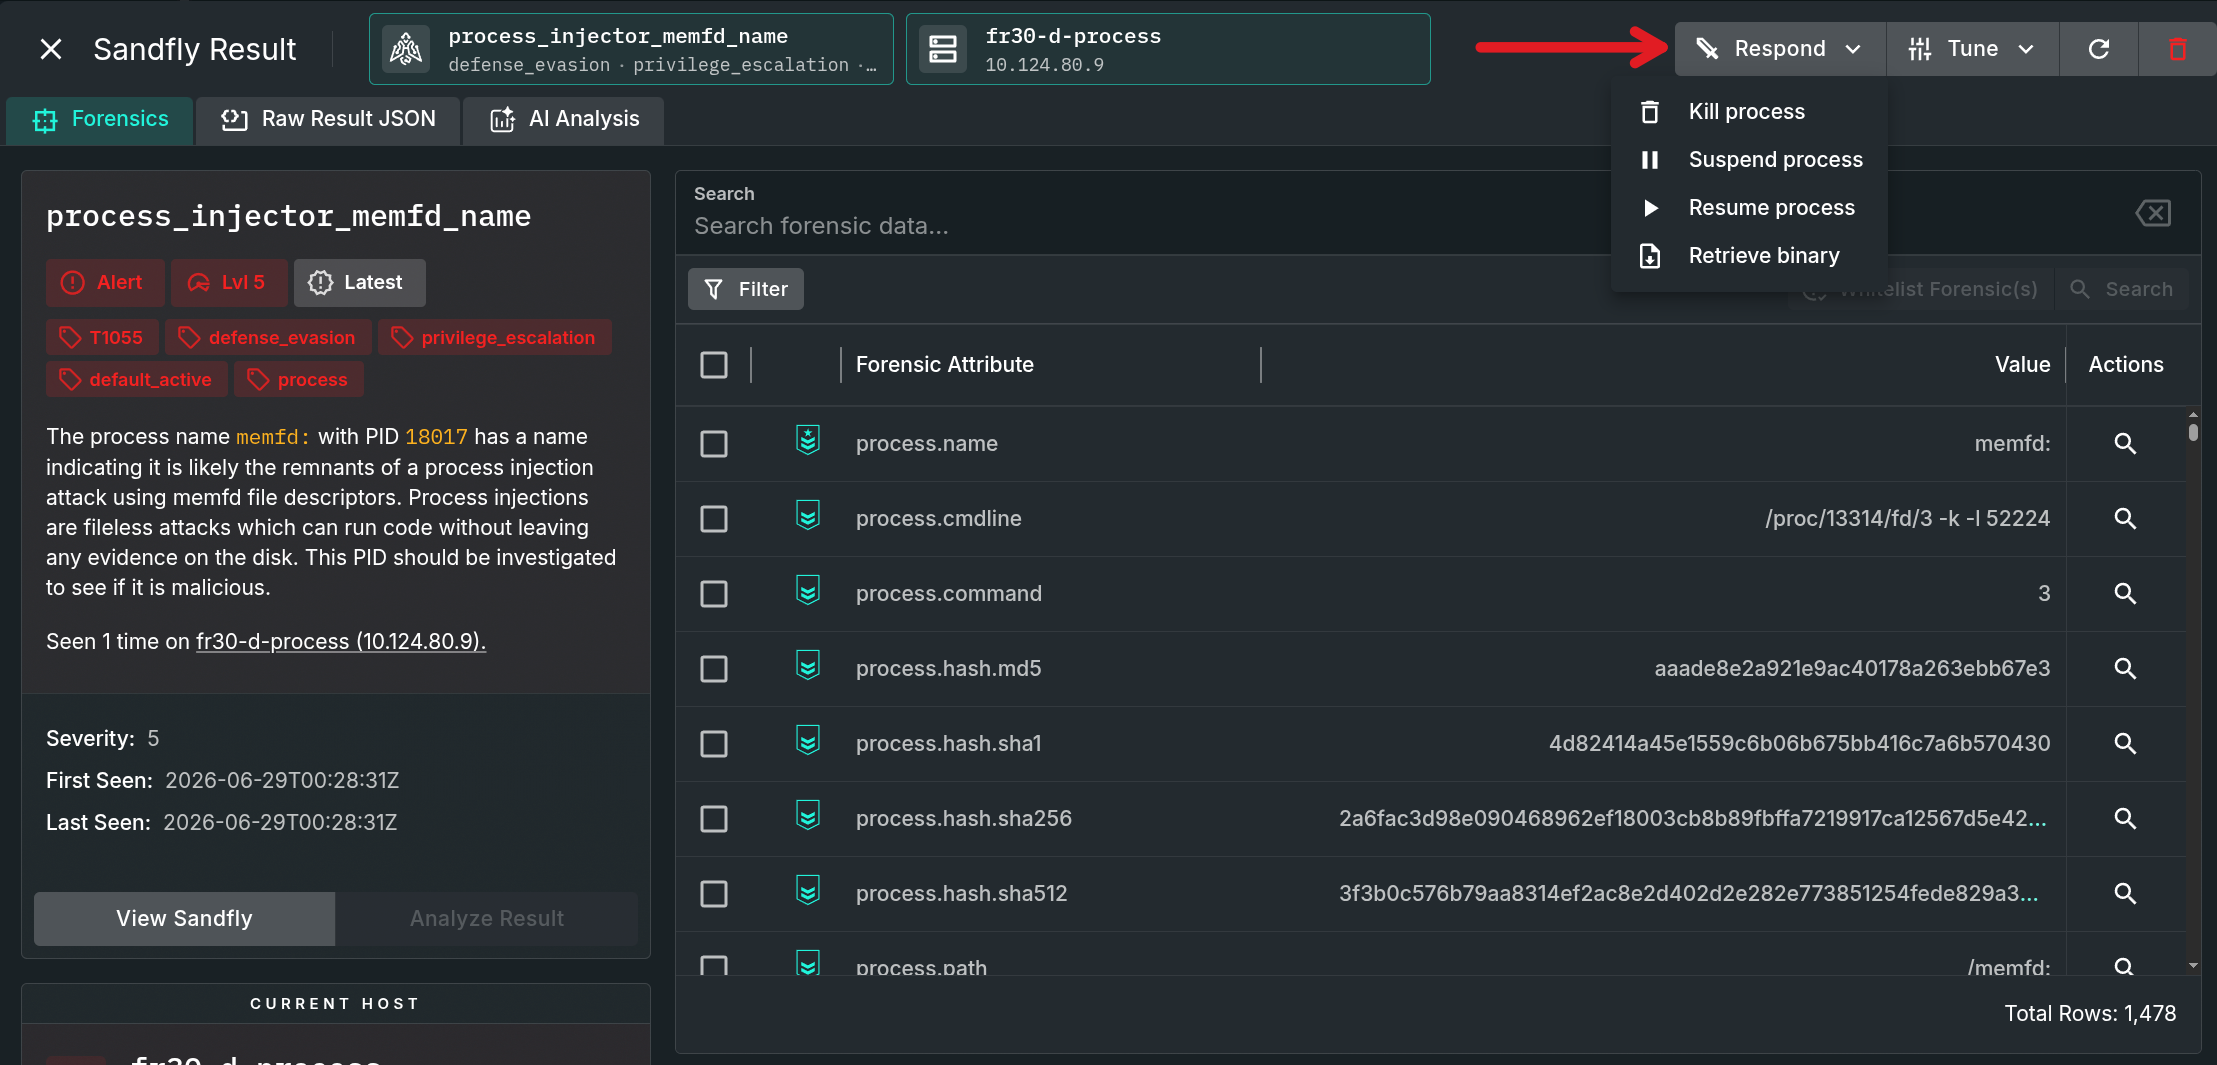
Task: Open the Raw Result JSON tab
Action: point(328,120)
